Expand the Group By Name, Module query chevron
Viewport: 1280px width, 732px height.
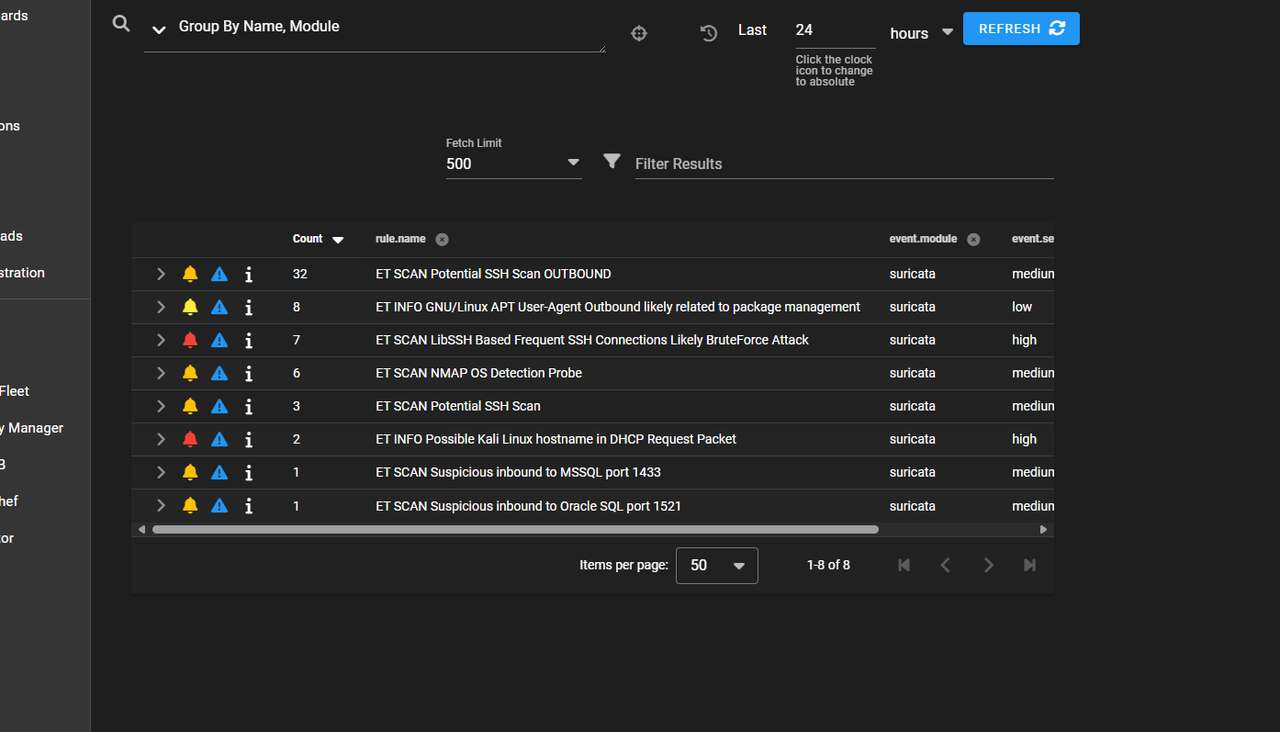coord(158,30)
